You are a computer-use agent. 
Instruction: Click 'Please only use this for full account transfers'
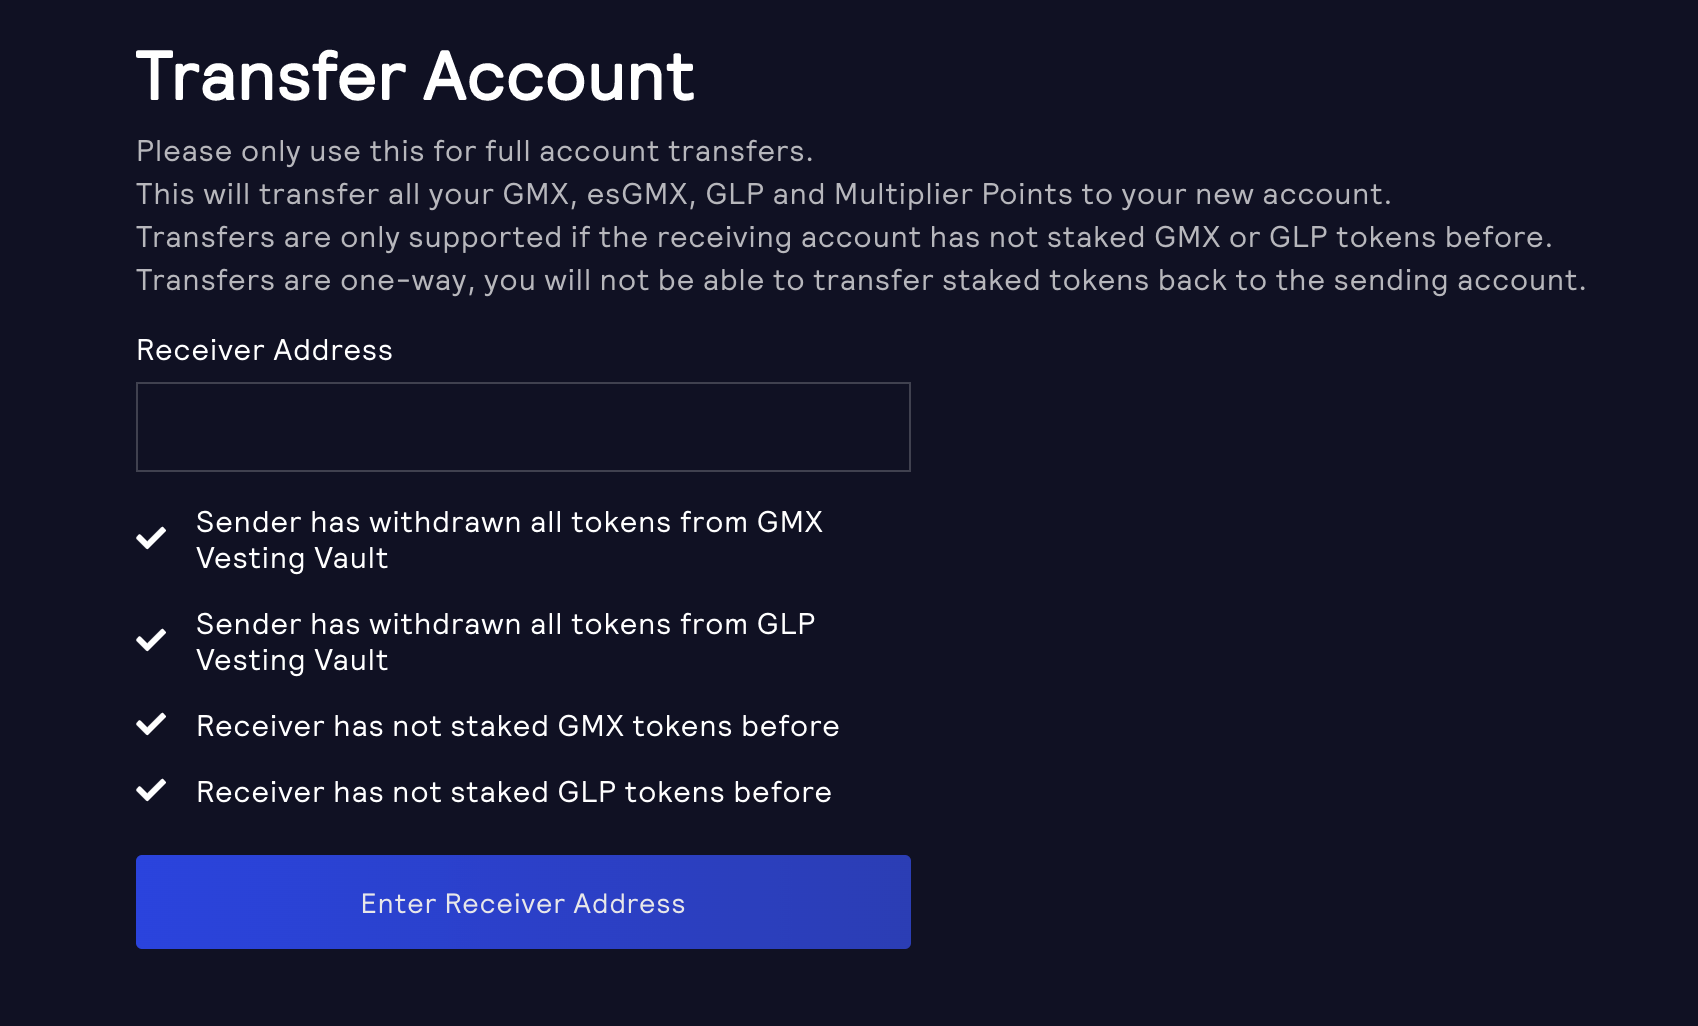pos(474,151)
